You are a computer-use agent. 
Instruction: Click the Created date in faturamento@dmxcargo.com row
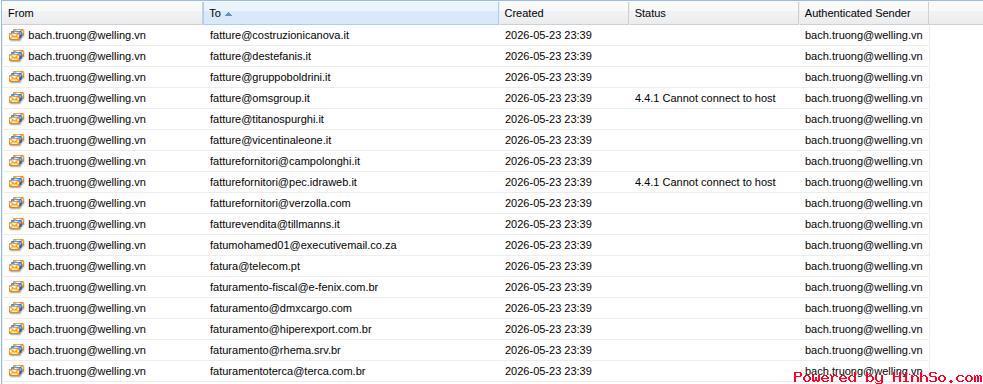(x=548, y=308)
